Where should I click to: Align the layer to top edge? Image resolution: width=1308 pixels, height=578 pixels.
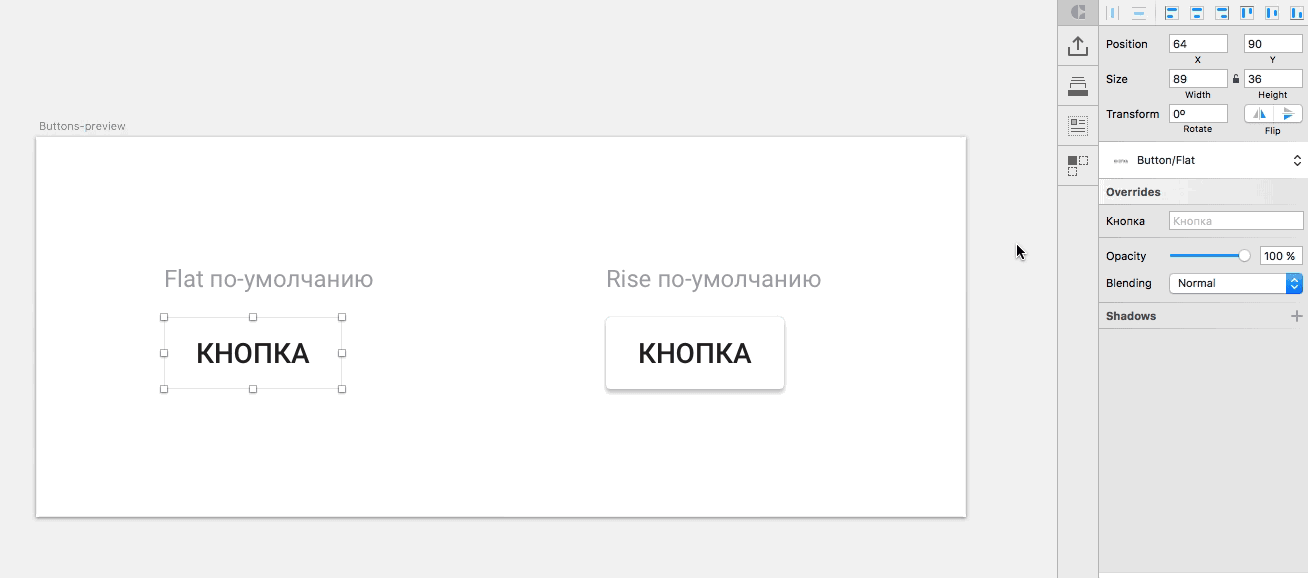[x=1247, y=13]
